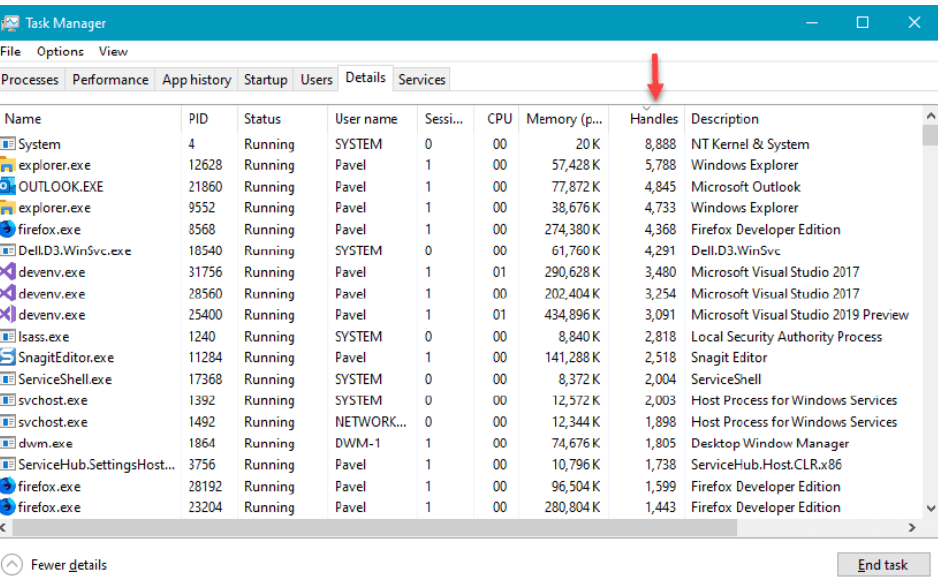
Task: Click the devenv.exe icon for PID 28560
Action: [7, 294]
